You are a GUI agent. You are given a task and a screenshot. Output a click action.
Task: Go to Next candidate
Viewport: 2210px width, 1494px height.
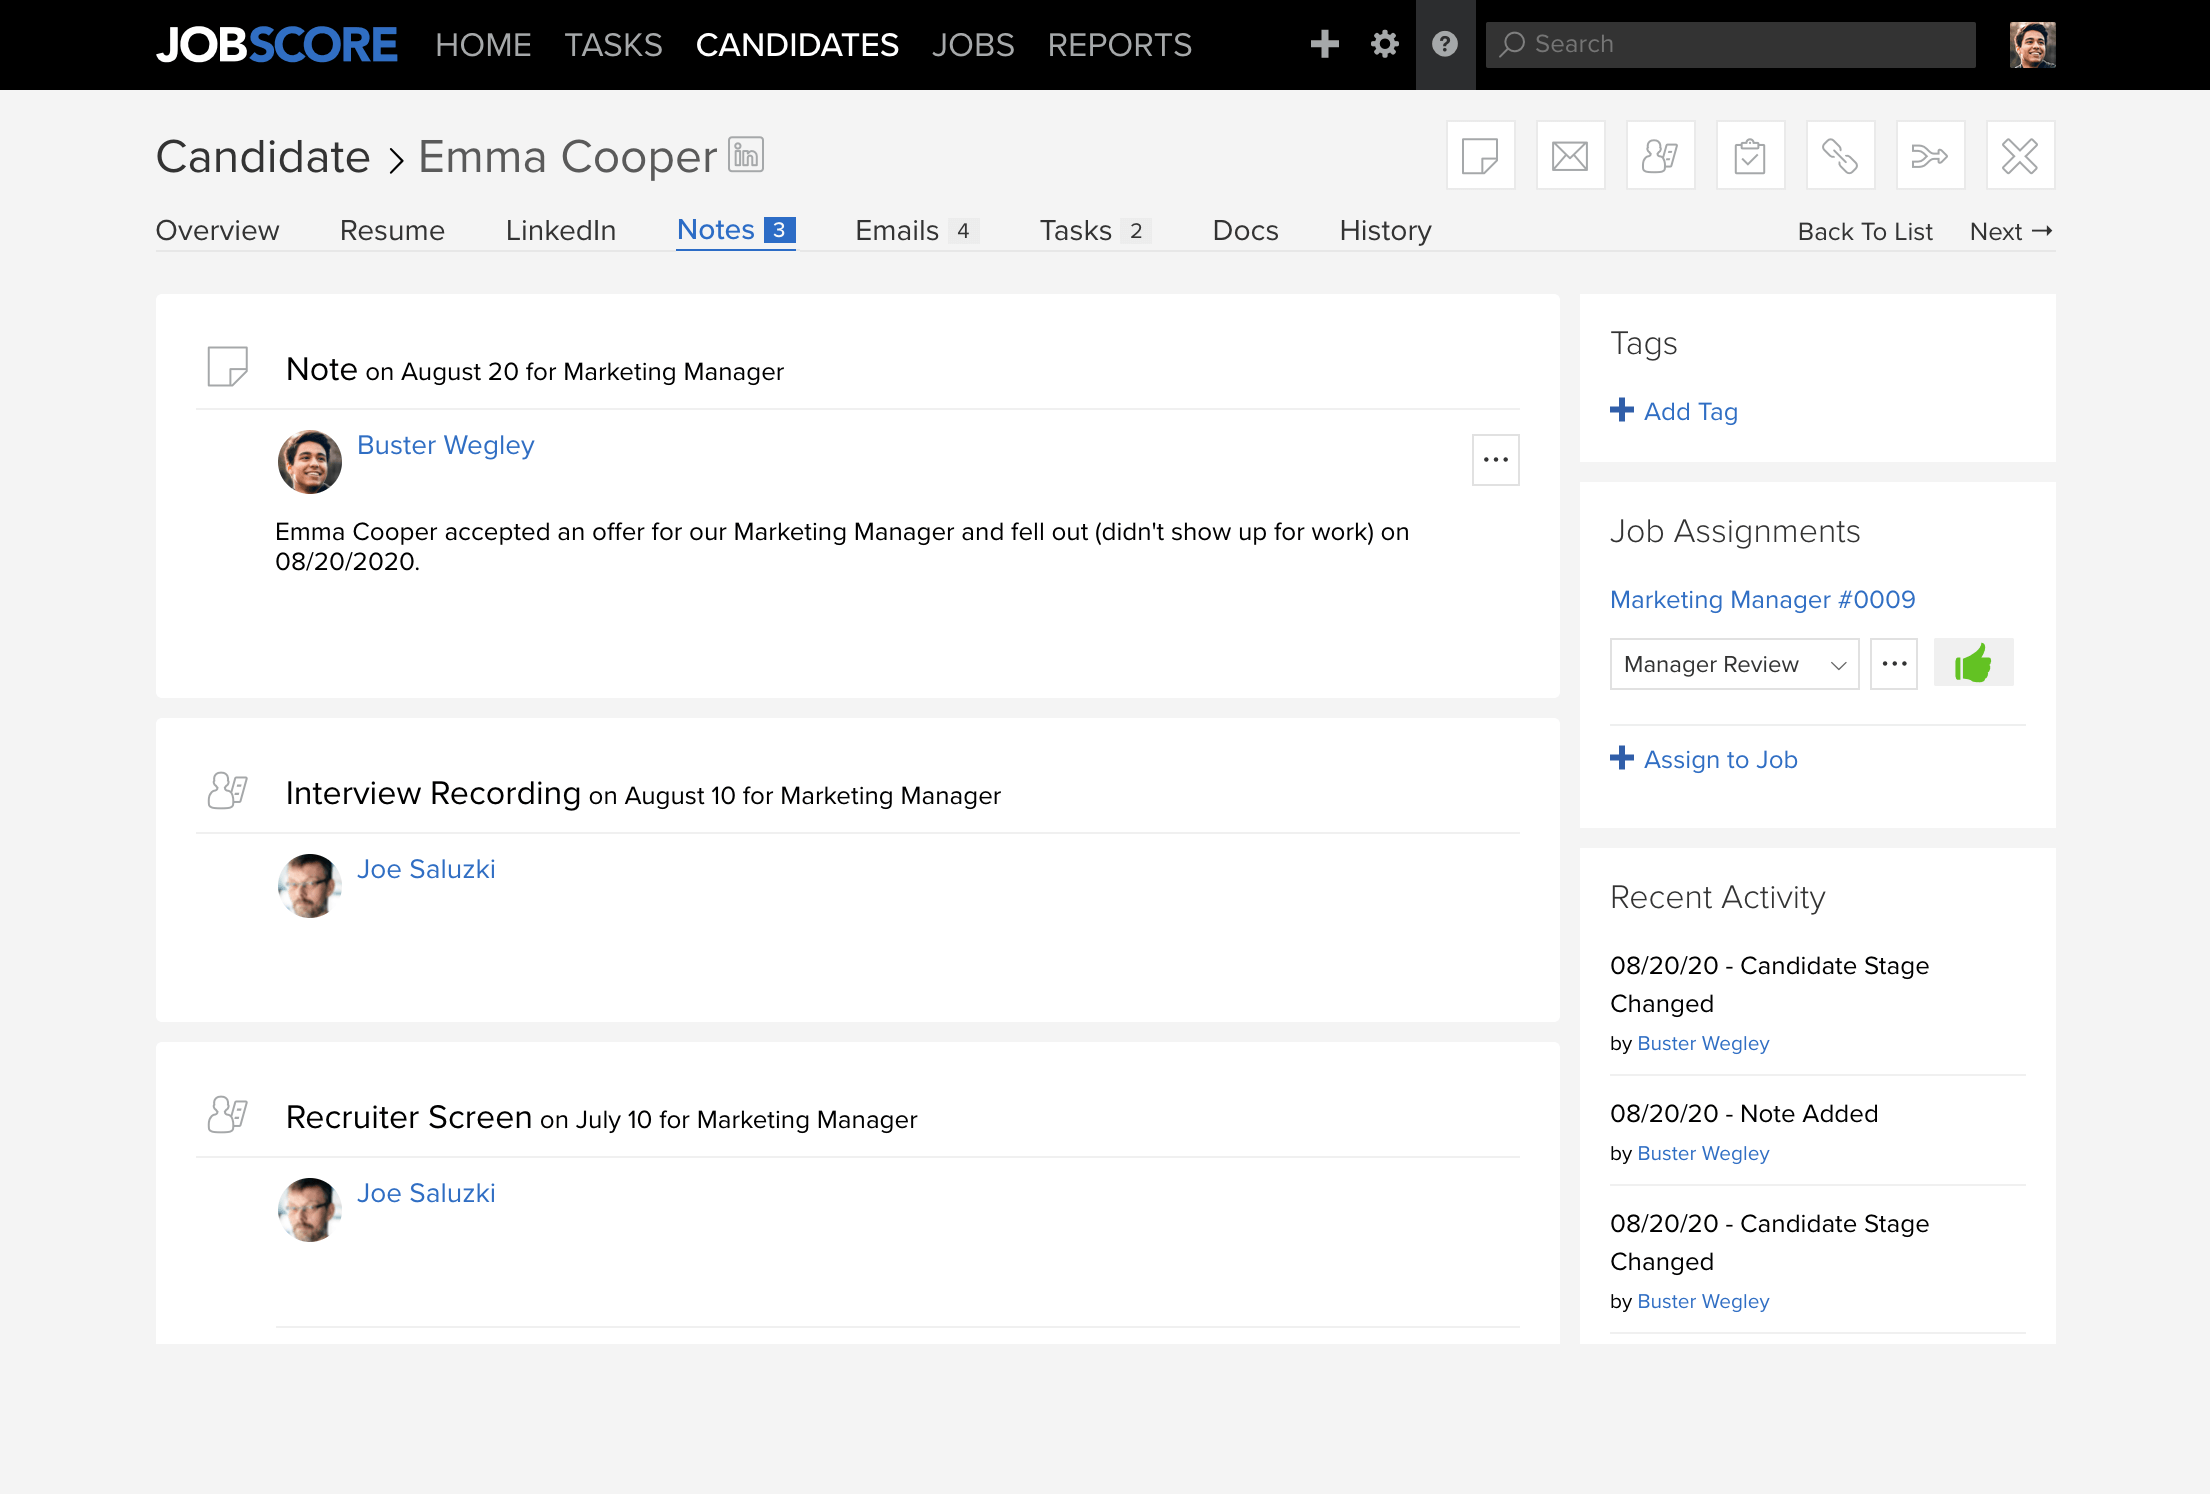(x=2011, y=231)
